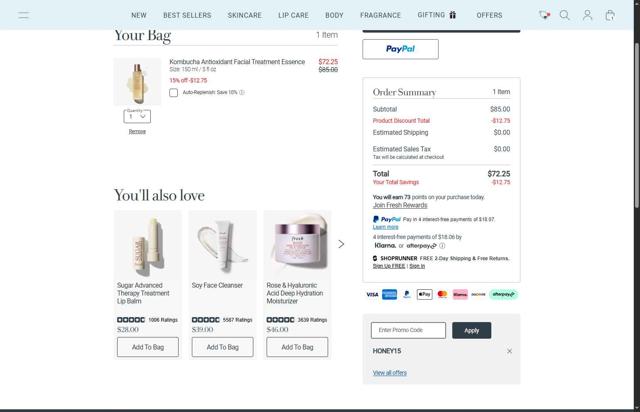
Task: Open the shopping bag icon in header
Action: (x=610, y=15)
